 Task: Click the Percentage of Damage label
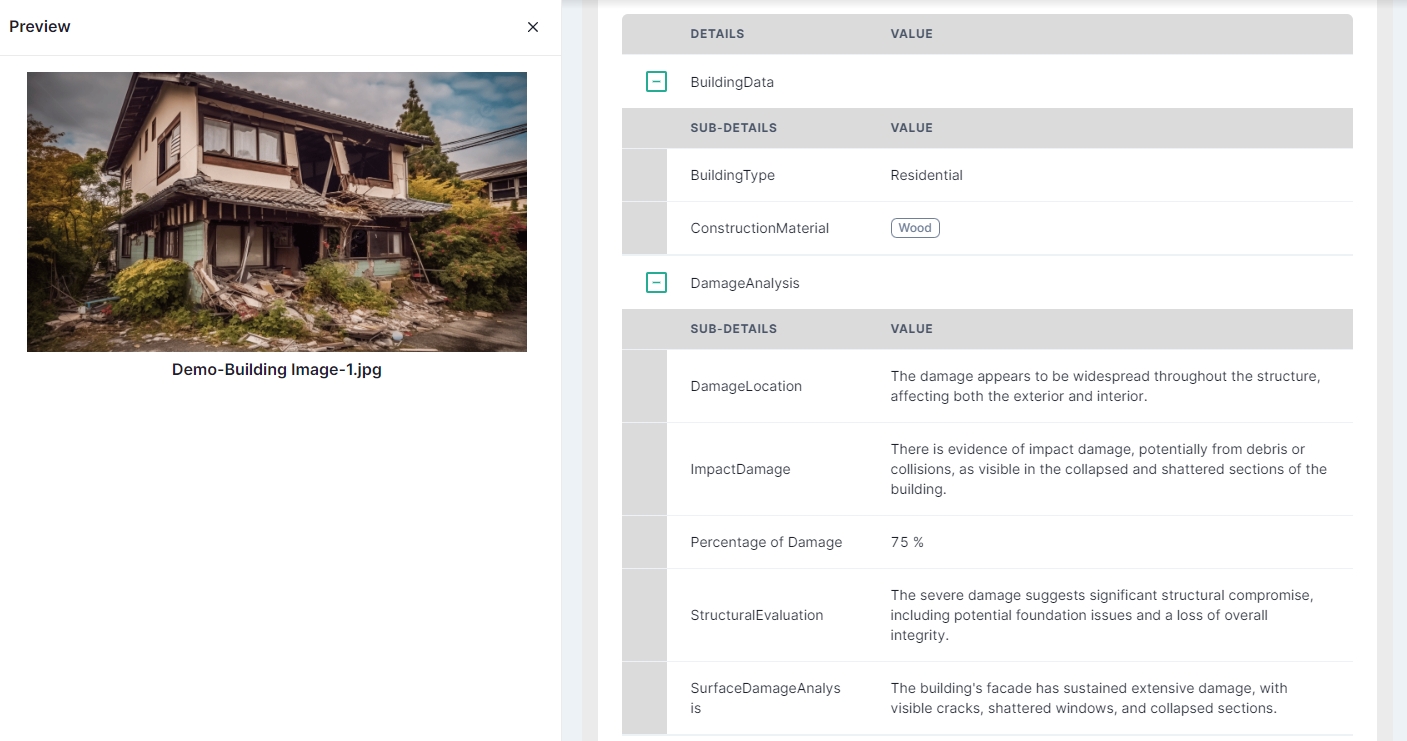tap(766, 542)
